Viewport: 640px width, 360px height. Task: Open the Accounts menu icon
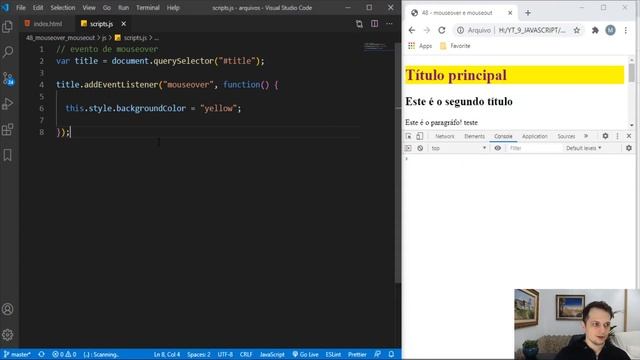click(8, 309)
